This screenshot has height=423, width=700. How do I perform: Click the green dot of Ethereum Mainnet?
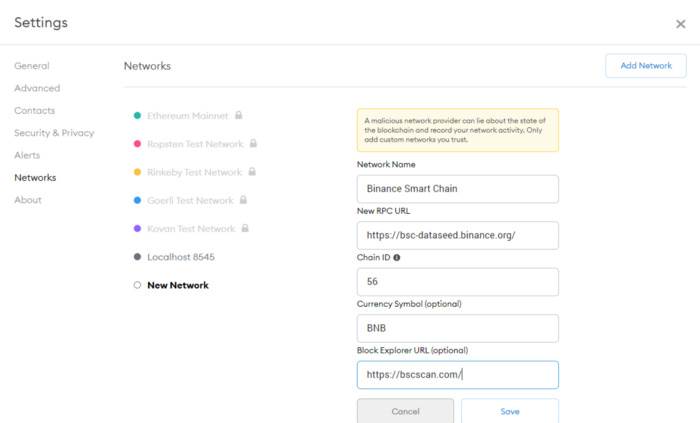pos(138,116)
